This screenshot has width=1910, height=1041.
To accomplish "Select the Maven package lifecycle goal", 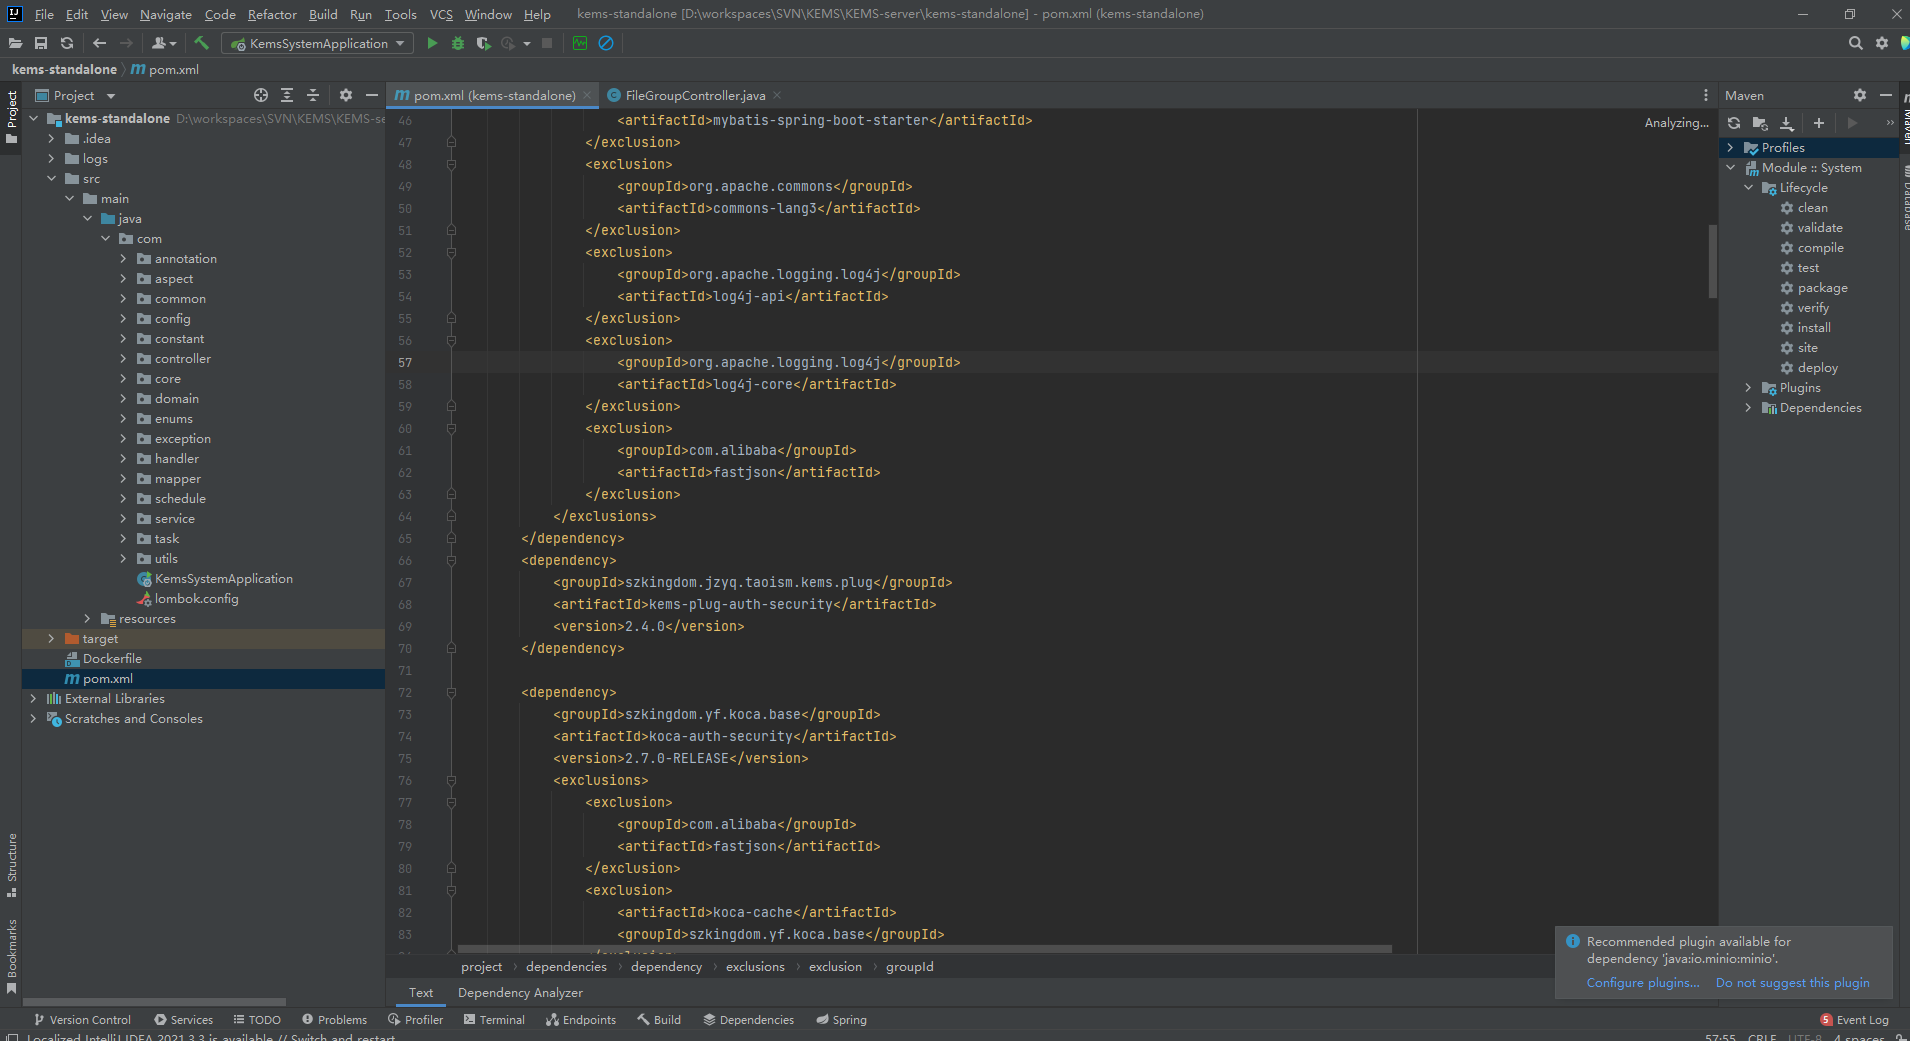I will pos(1822,288).
